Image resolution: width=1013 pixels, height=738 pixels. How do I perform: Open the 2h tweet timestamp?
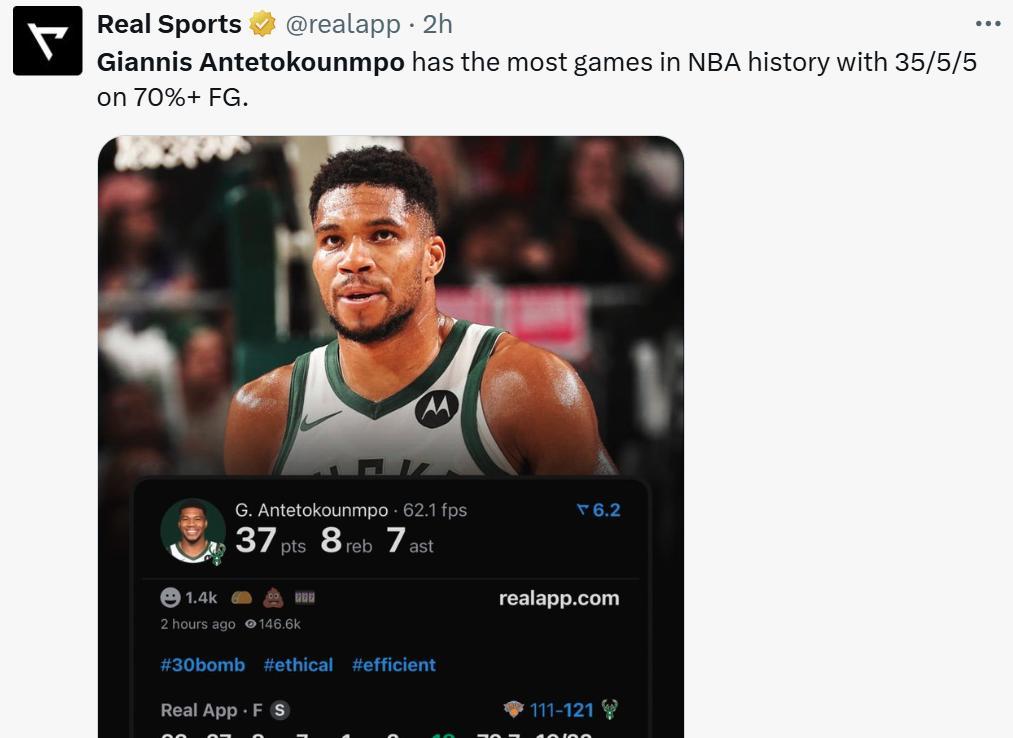tap(438, 24)
